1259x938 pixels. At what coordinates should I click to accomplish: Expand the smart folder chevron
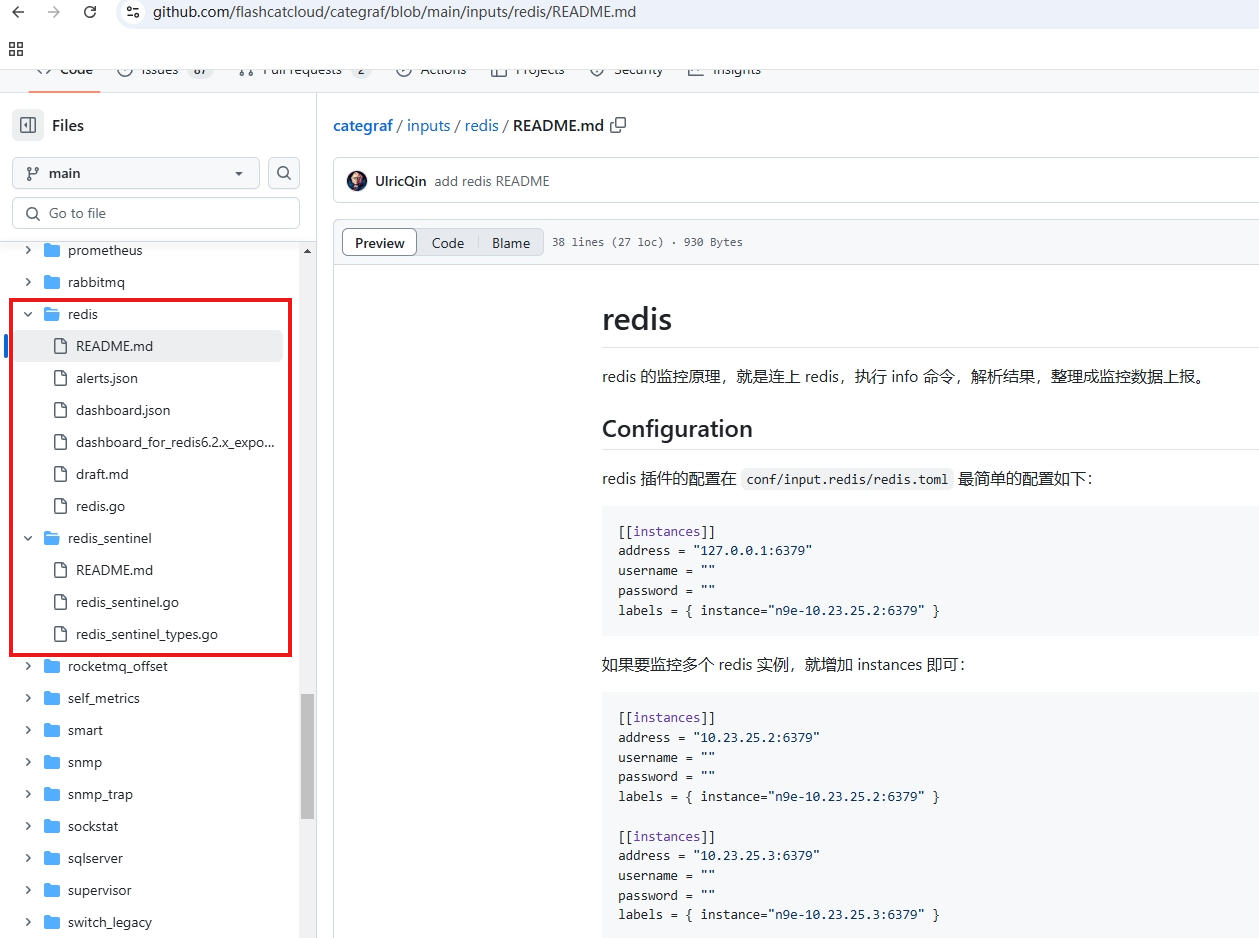pyautogui.click(x=28, y=730)
